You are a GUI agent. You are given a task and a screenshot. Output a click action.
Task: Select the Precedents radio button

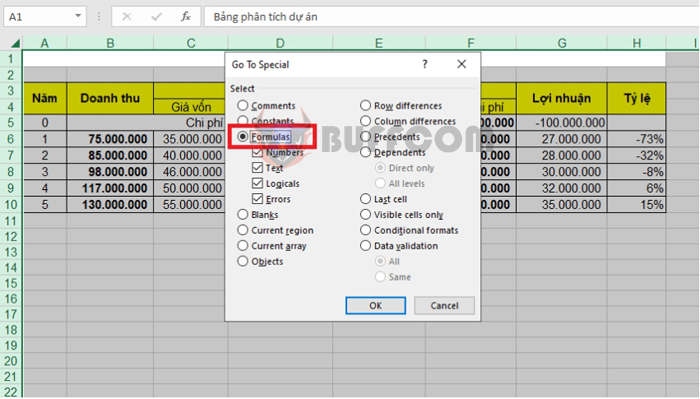pyautogui.click(x=366, y=137)
